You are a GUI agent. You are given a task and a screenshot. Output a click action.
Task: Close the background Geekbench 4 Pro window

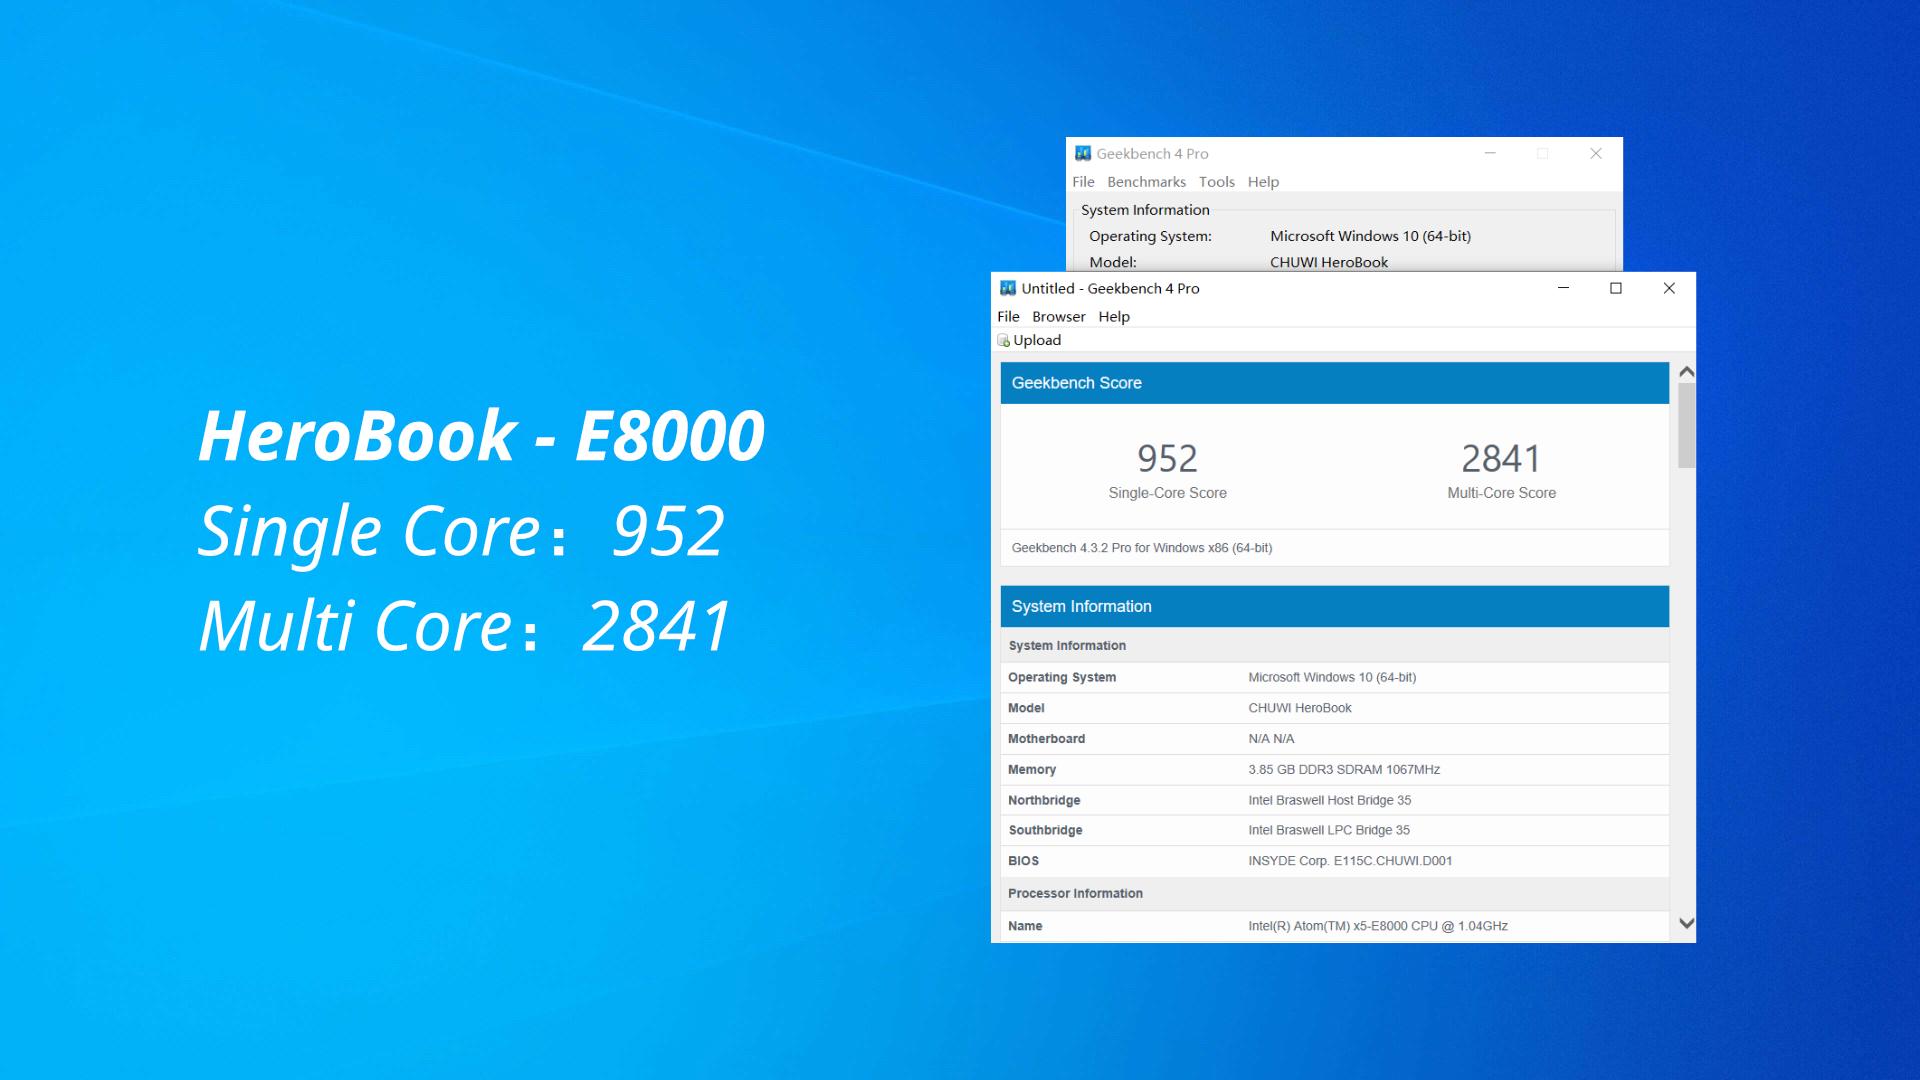pyautogui.click(x=1596, y=153)
